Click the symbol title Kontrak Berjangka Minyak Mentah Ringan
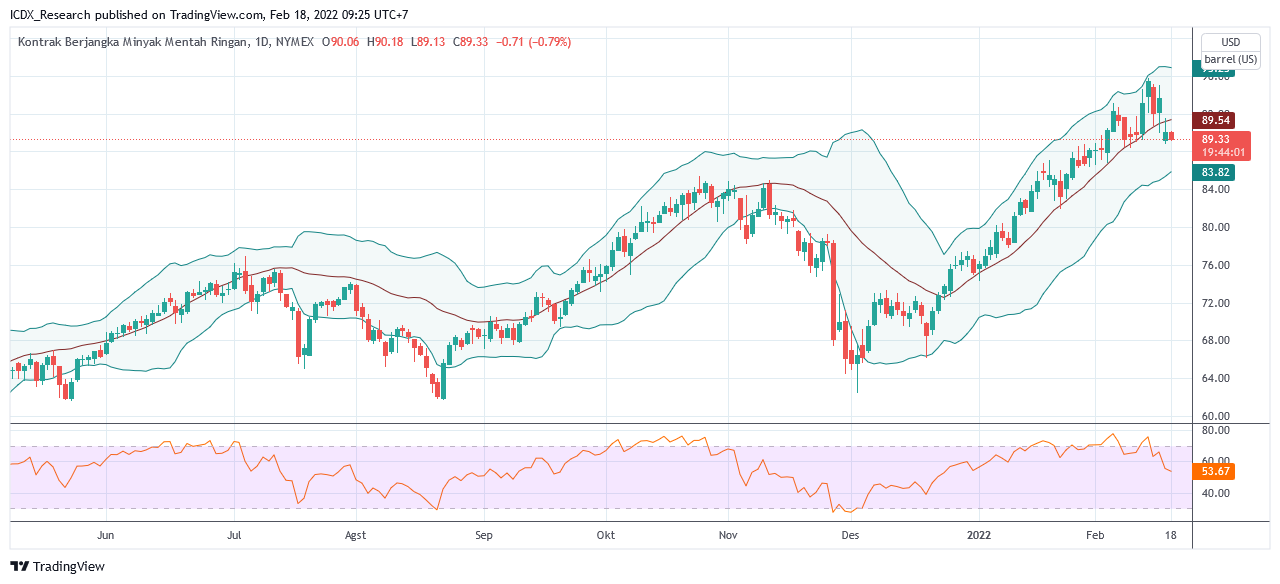Screen dimensions: 1280x584 (130, 42)
